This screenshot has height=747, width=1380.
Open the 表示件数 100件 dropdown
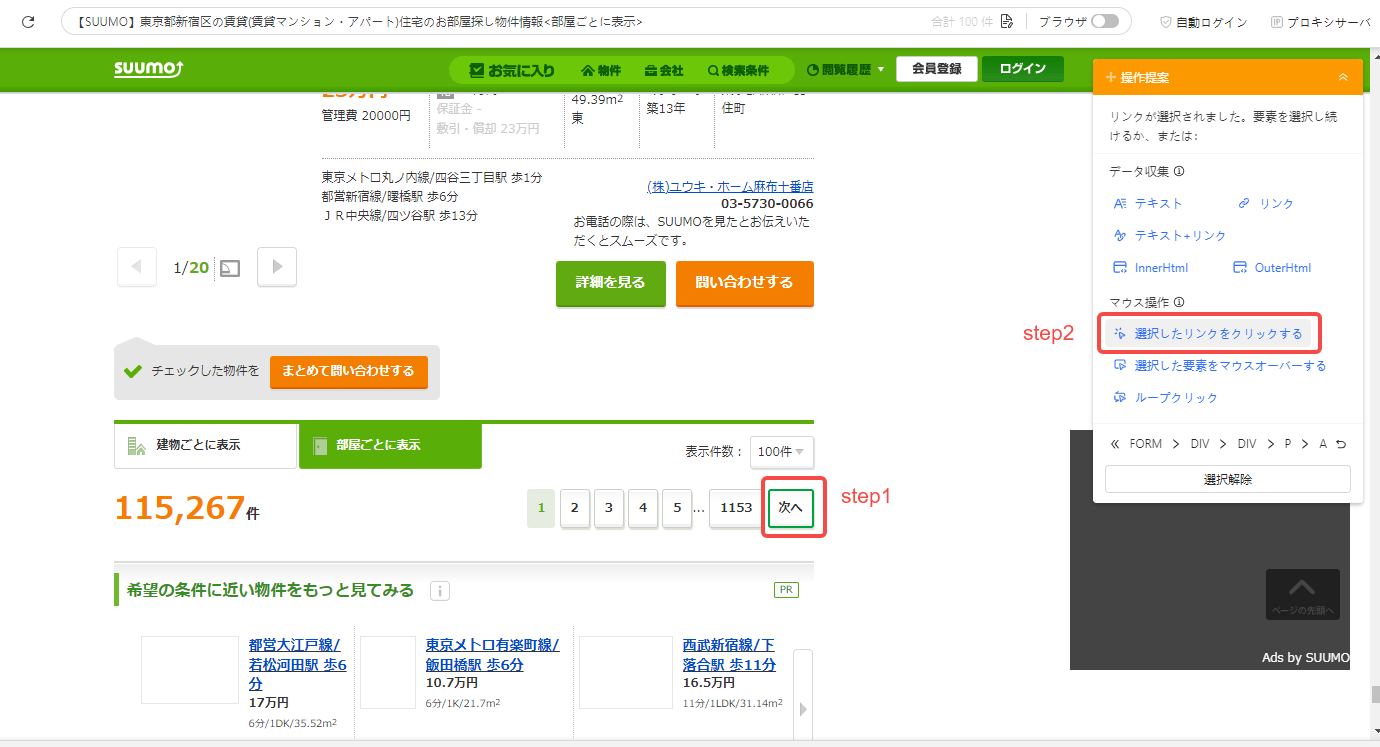click(x=783, y=451)
